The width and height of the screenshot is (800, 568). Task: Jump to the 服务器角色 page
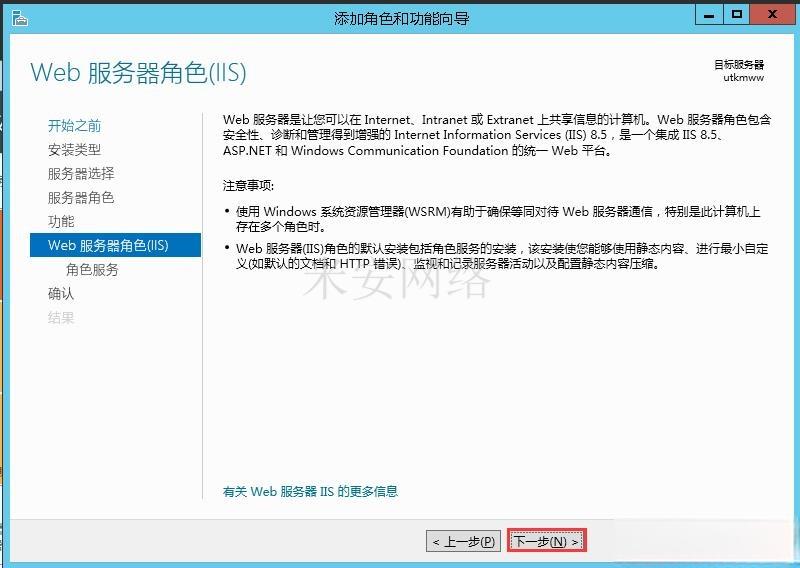click(x=80, y=198)
